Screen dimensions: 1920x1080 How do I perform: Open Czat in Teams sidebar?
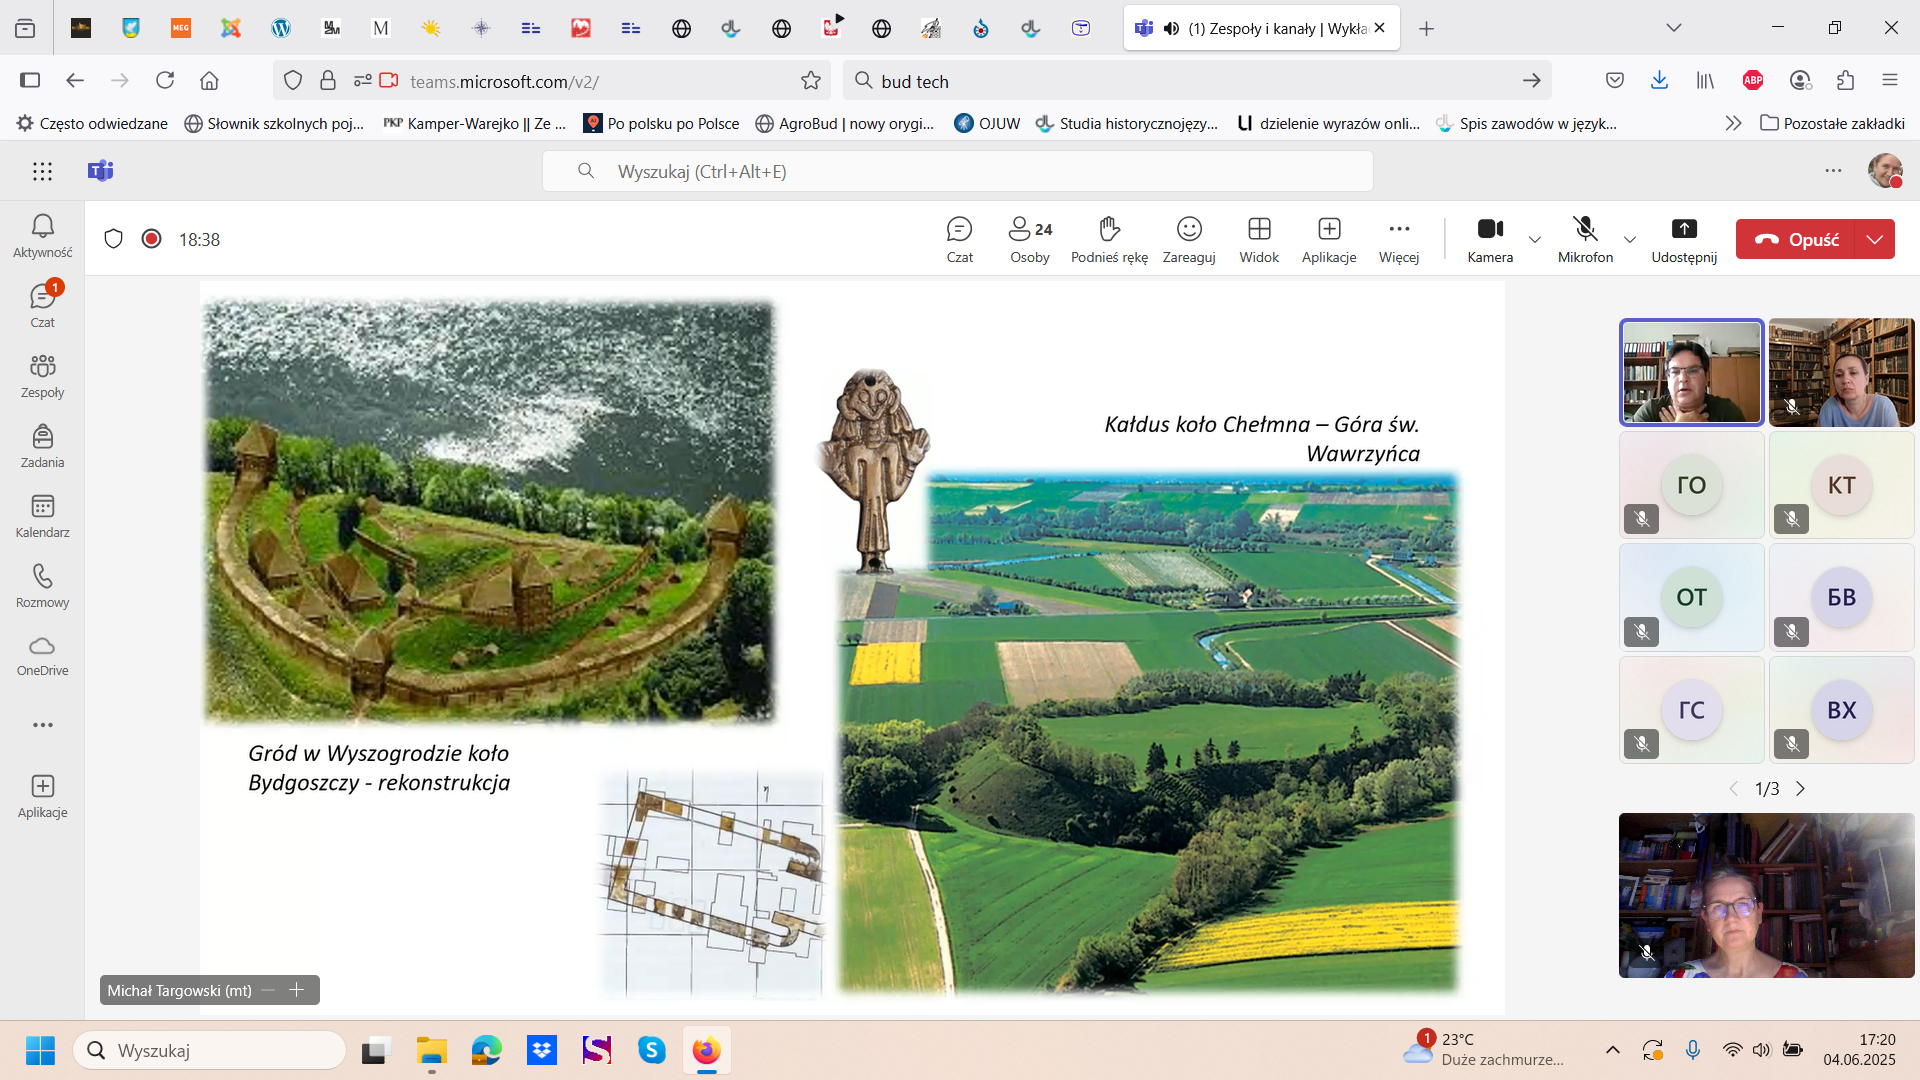coord(42,306)
